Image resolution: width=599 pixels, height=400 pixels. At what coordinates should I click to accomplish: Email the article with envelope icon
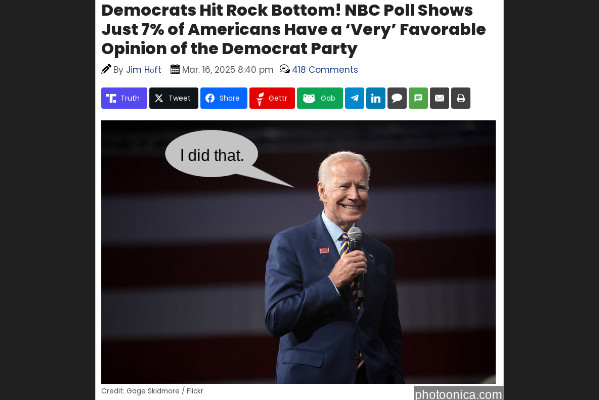click(x=439, y=98)
